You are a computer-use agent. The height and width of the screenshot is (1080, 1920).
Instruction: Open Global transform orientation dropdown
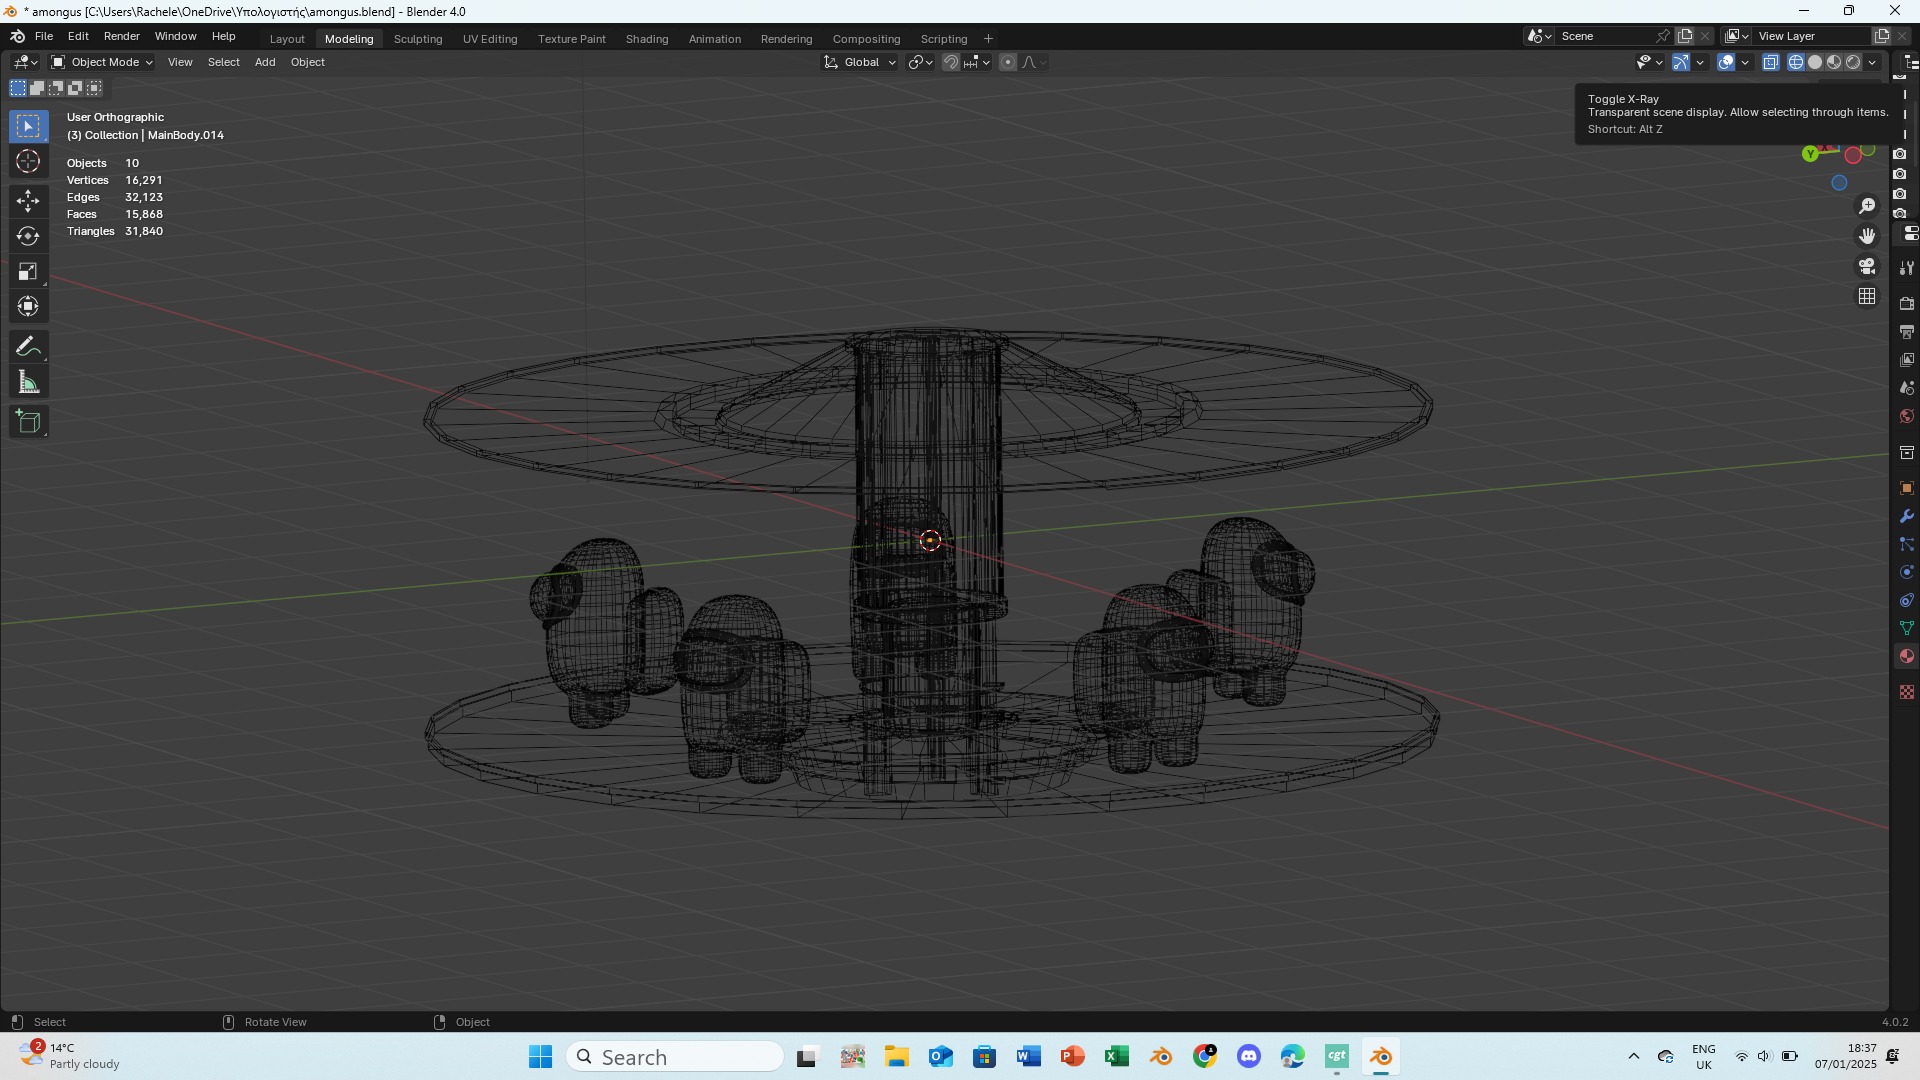tap(860, 62)
